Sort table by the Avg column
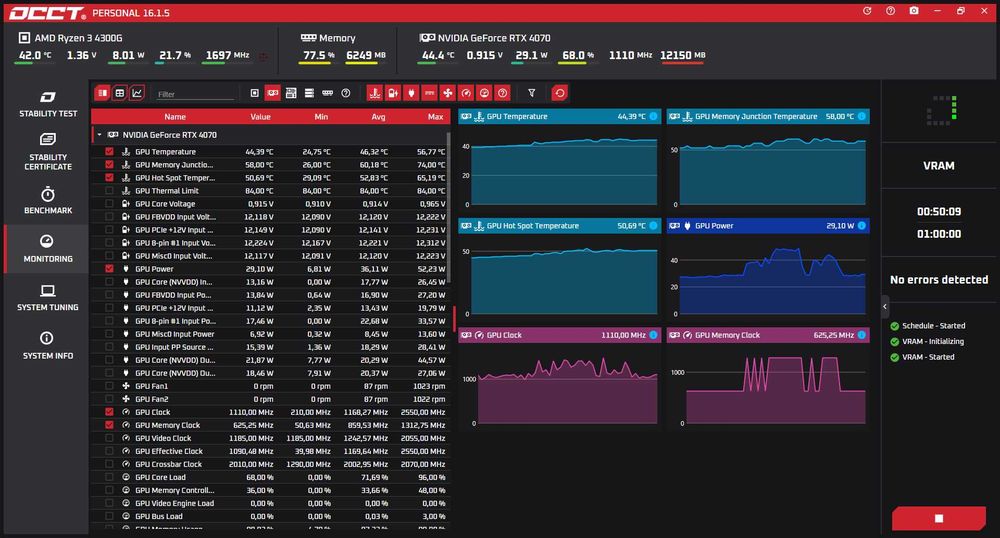The width and height of the screenshot is (1000, 538). point(378,117)
